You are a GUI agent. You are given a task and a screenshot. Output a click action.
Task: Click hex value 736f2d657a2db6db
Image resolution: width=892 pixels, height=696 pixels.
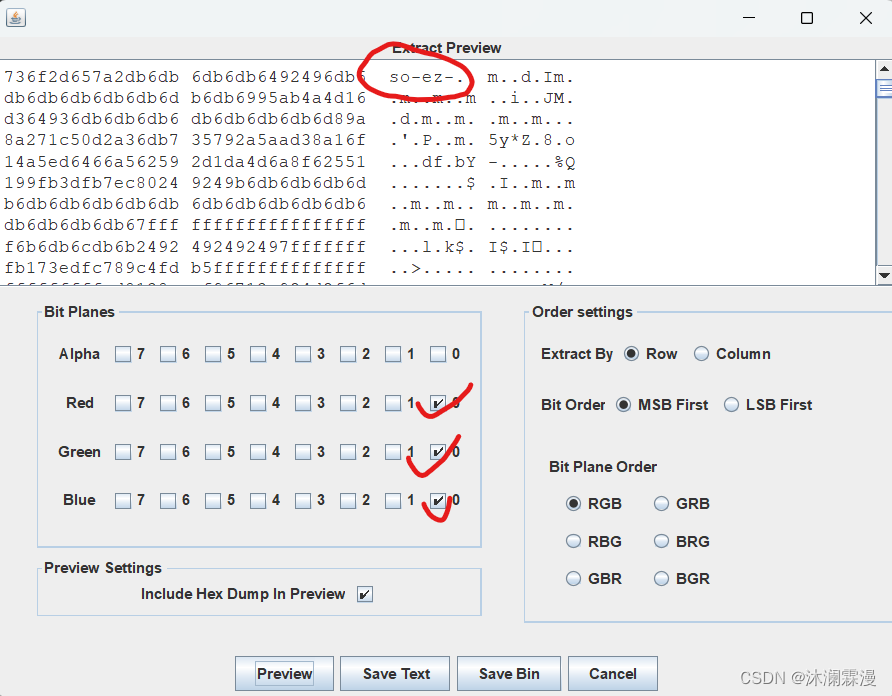pyautogui.click(x=92, y=77)
